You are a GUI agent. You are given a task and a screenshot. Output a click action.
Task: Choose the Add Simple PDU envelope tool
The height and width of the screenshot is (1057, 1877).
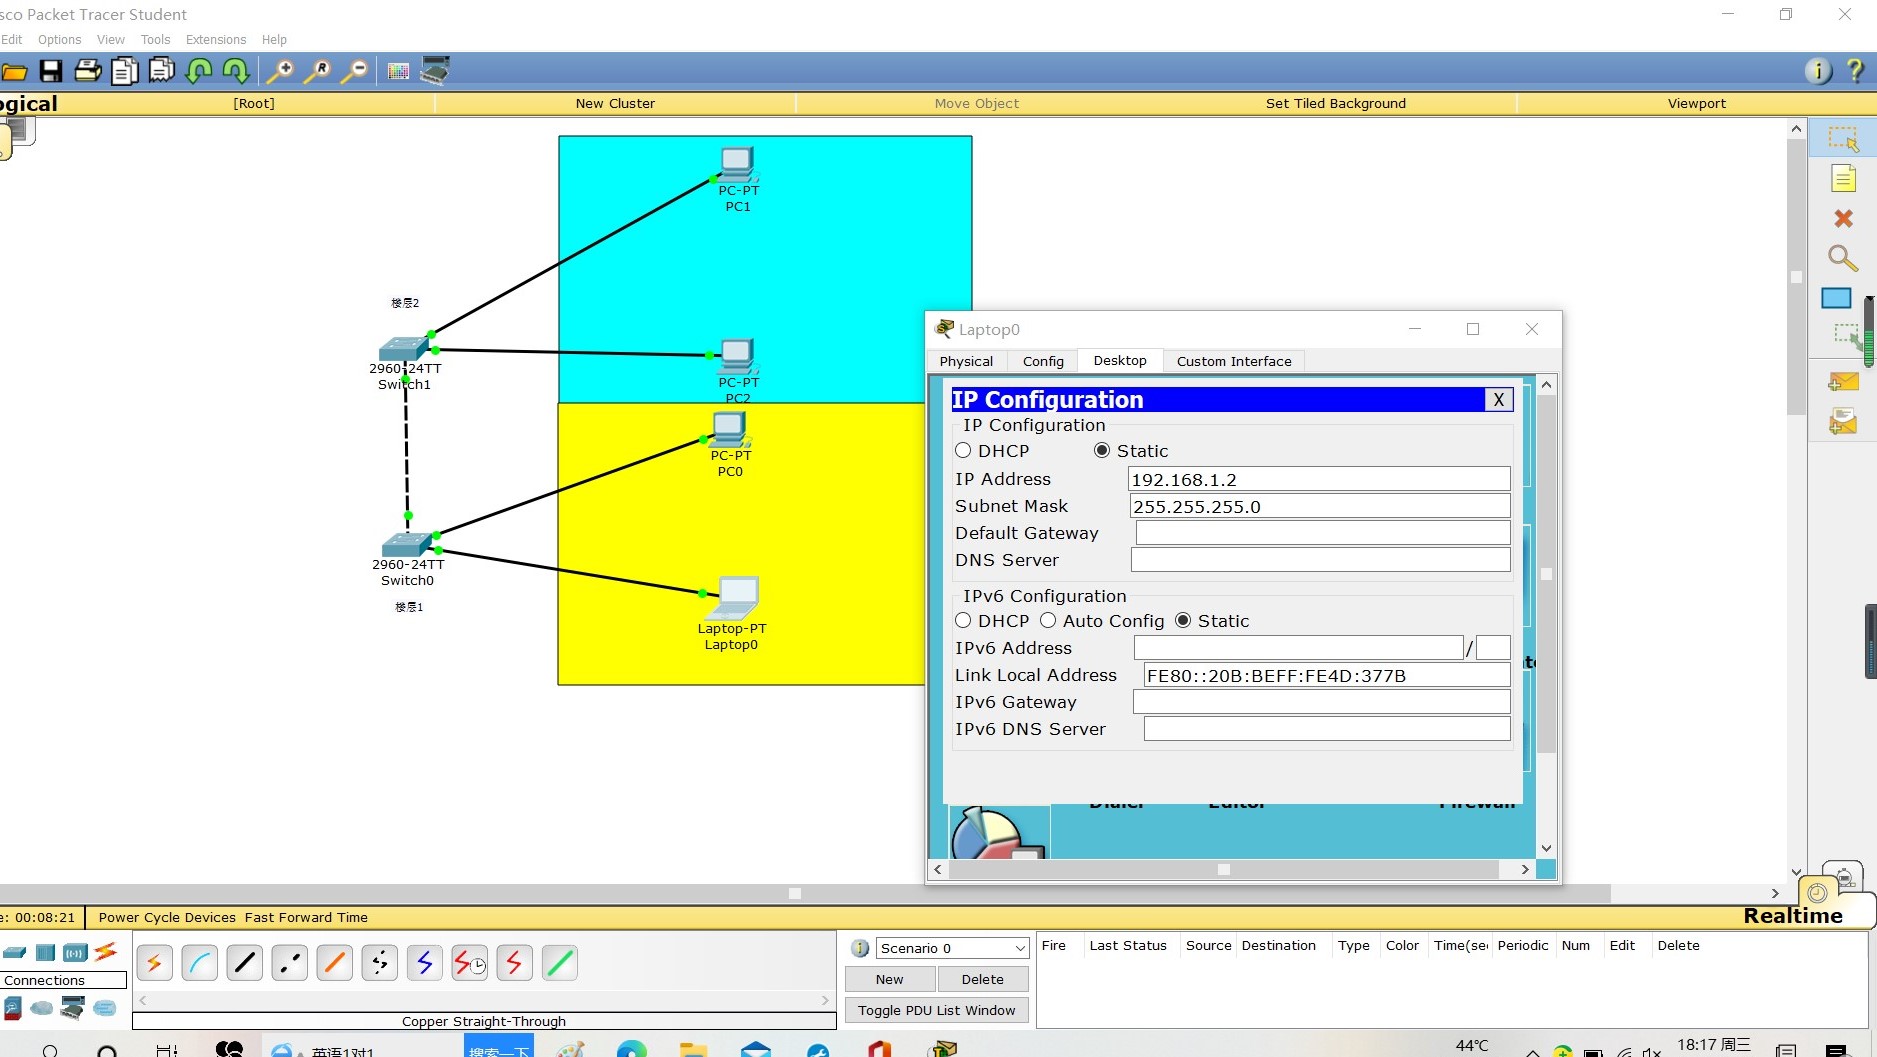coord(1843,382)
